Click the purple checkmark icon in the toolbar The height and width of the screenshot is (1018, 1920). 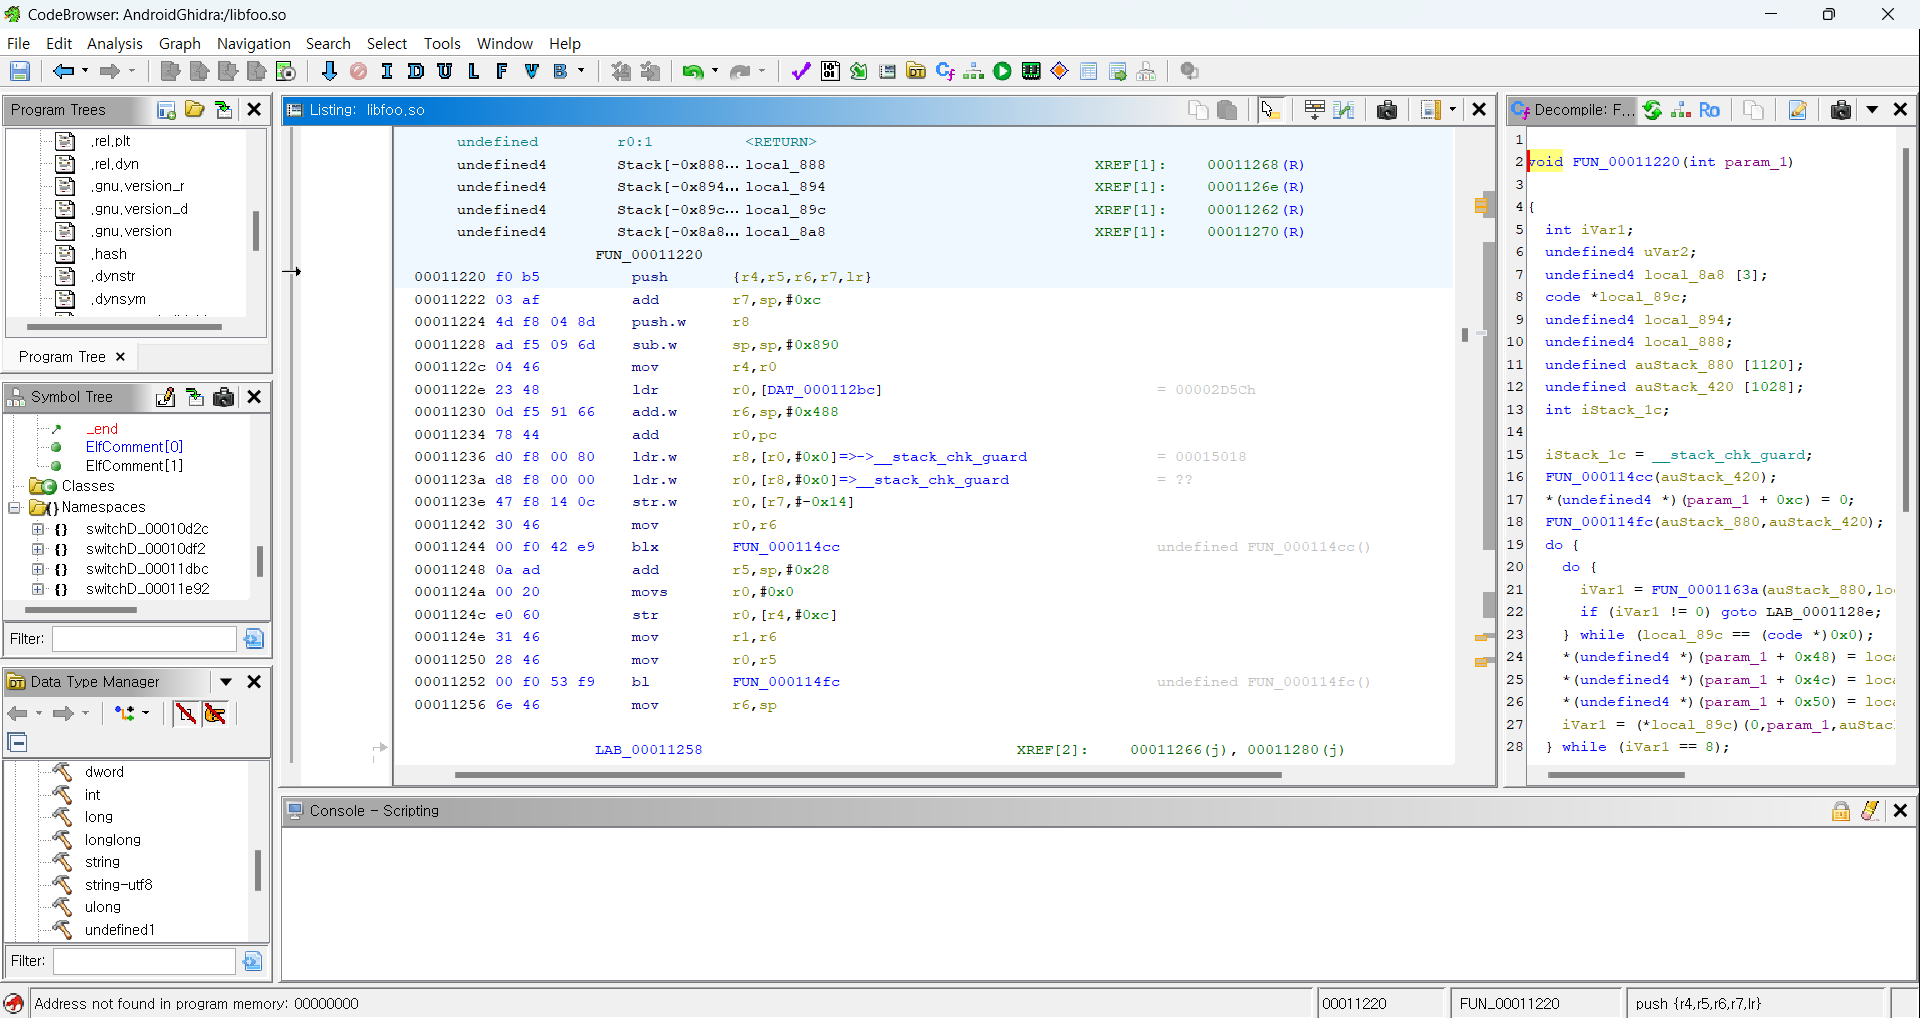coord(800,71)
